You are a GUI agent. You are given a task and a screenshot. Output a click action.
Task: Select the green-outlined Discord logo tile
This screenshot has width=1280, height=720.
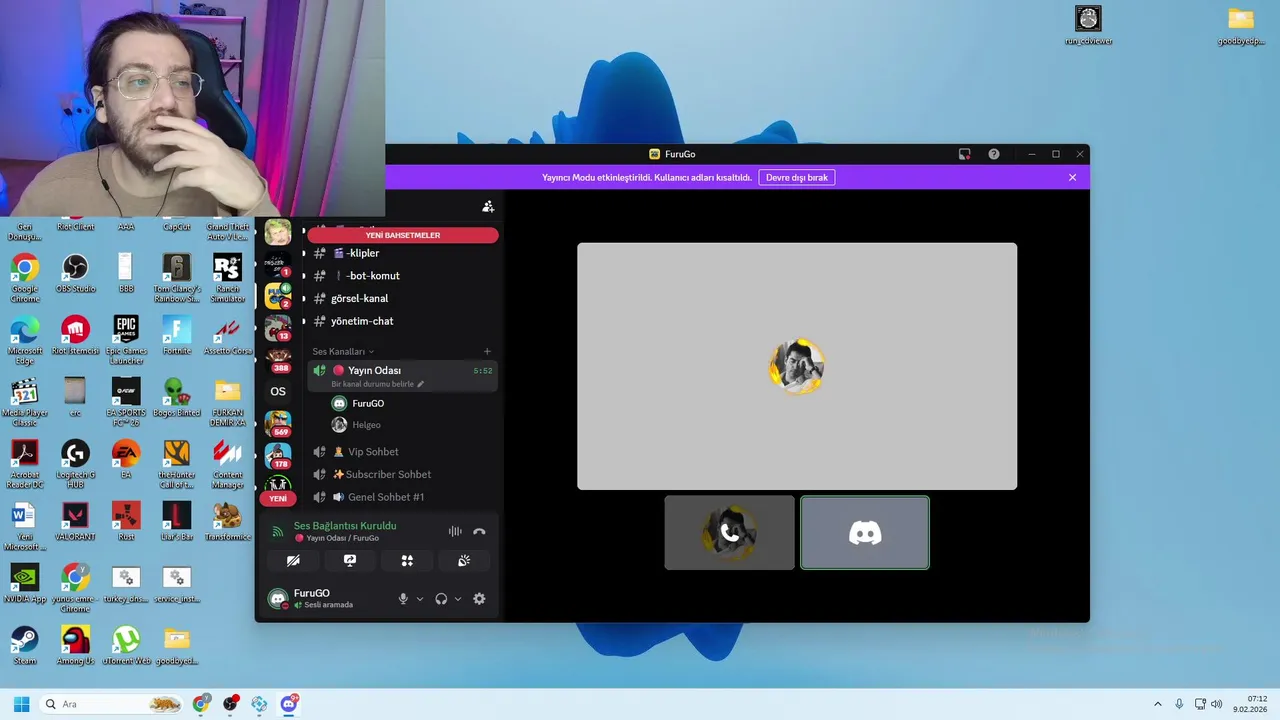coord(865,533)
